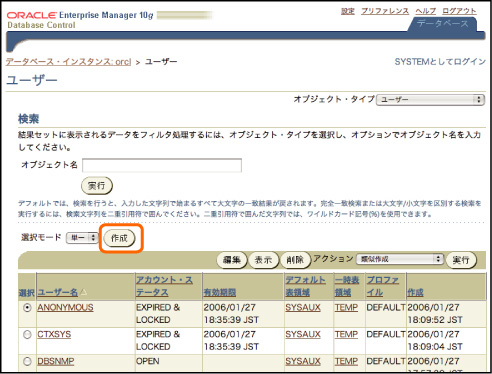This screenshot has height=374, width=492.
Task: Click the ascending sort triangle beside ユーザー名
Action: tap(83, 292)
